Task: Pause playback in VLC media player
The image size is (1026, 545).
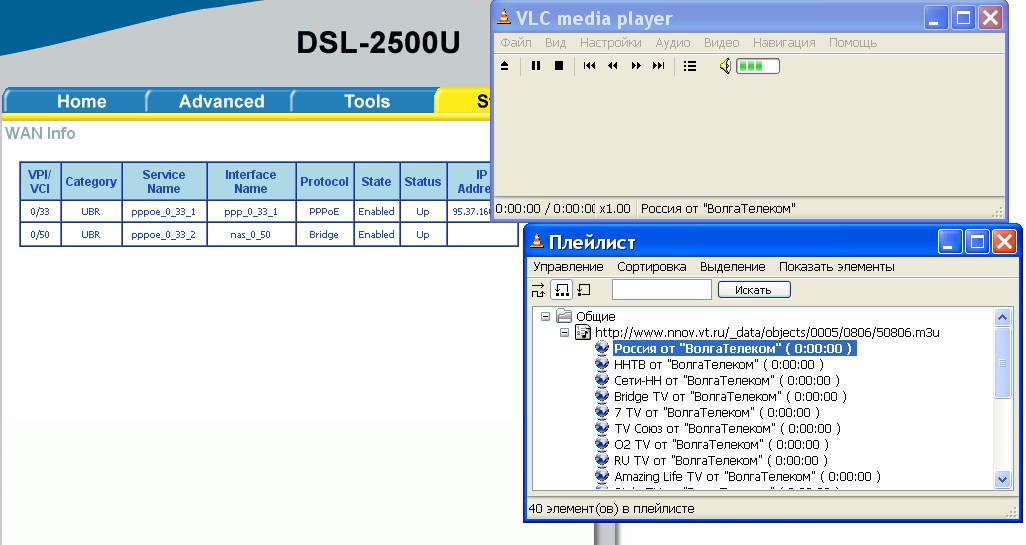Action: point(536,66)
